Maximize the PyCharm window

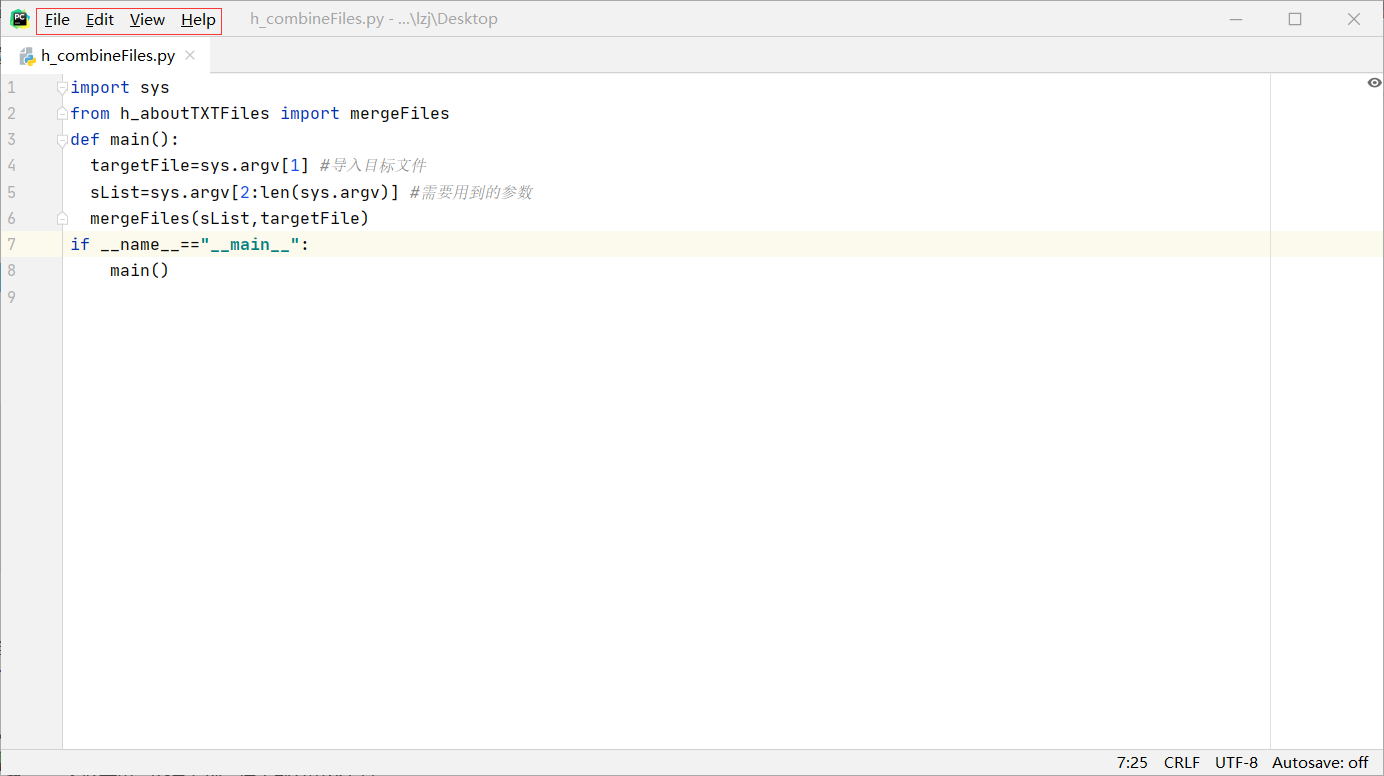coord(1295,19)
